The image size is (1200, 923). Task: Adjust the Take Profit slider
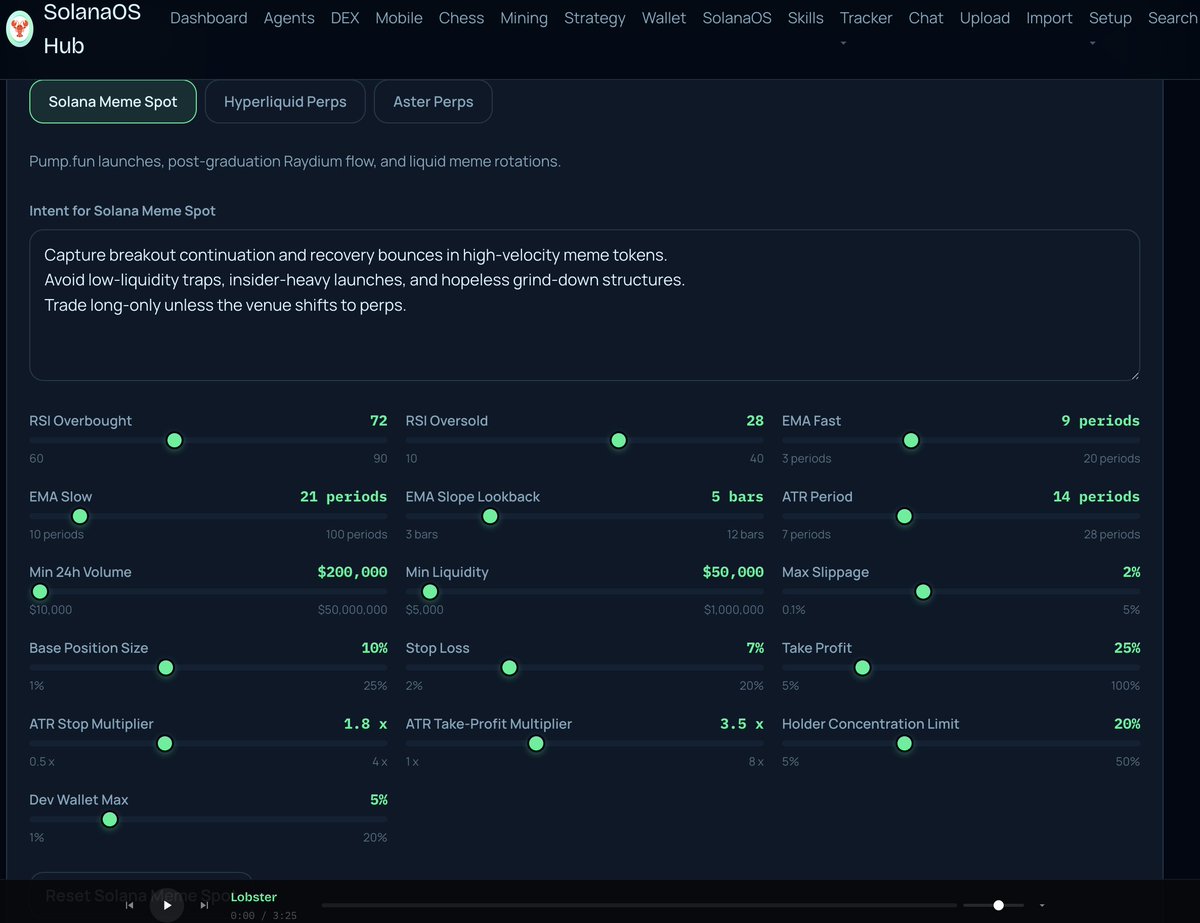[961, 668]
